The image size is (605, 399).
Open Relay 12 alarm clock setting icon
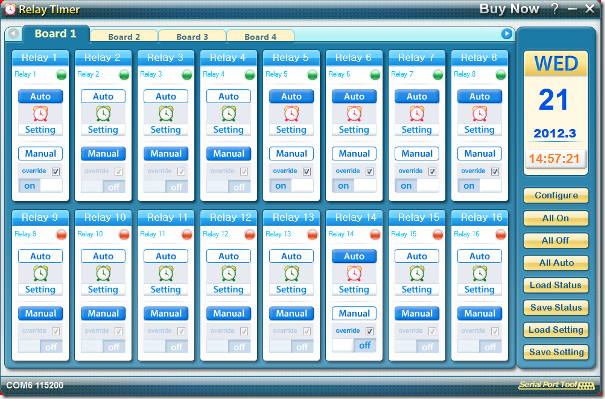click(x=228, y=274)
